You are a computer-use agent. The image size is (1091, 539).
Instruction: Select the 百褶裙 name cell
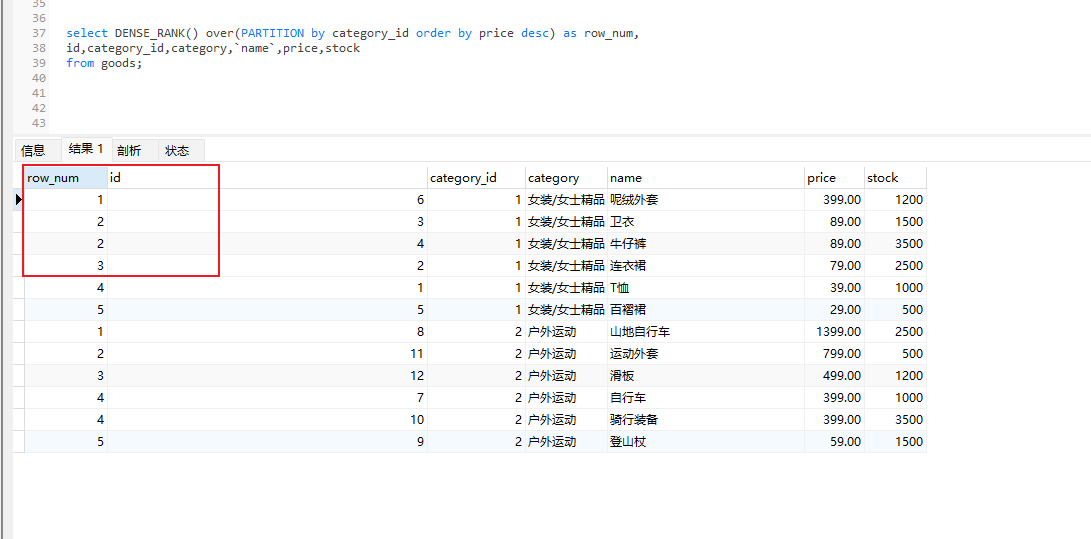point(706,309)
